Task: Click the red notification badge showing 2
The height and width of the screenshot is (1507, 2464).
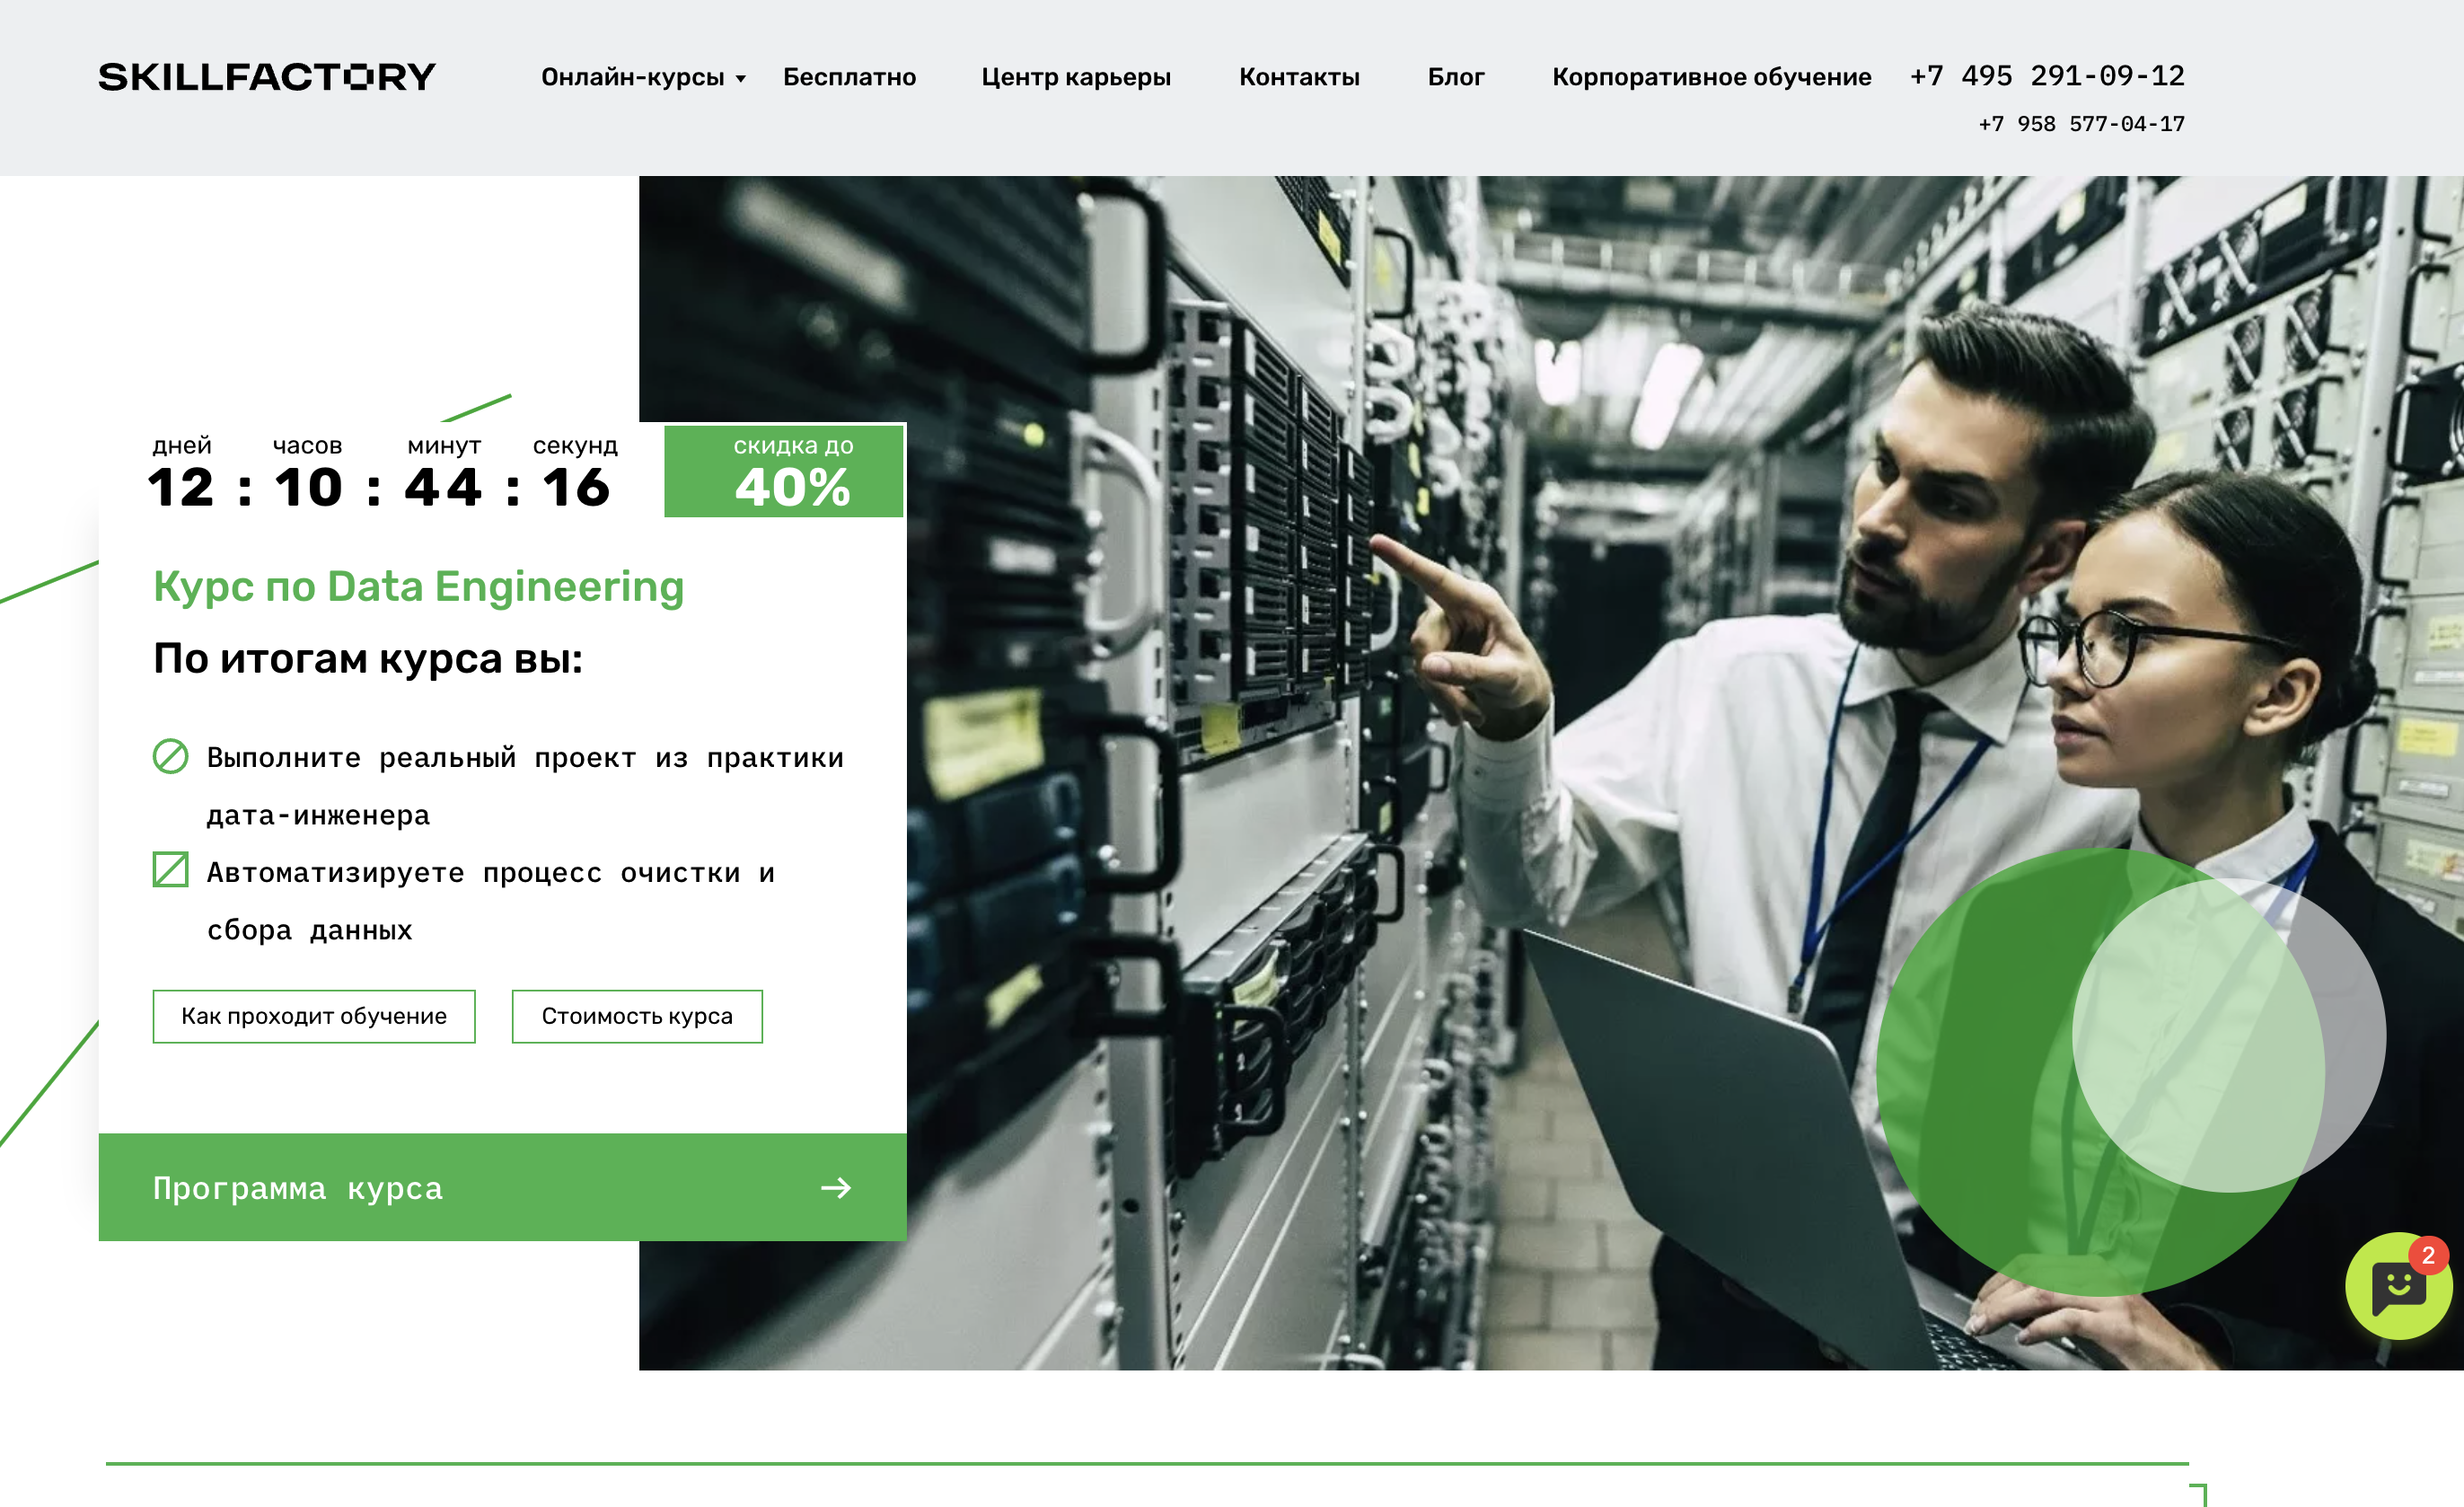Action: coord(2428,1256)
